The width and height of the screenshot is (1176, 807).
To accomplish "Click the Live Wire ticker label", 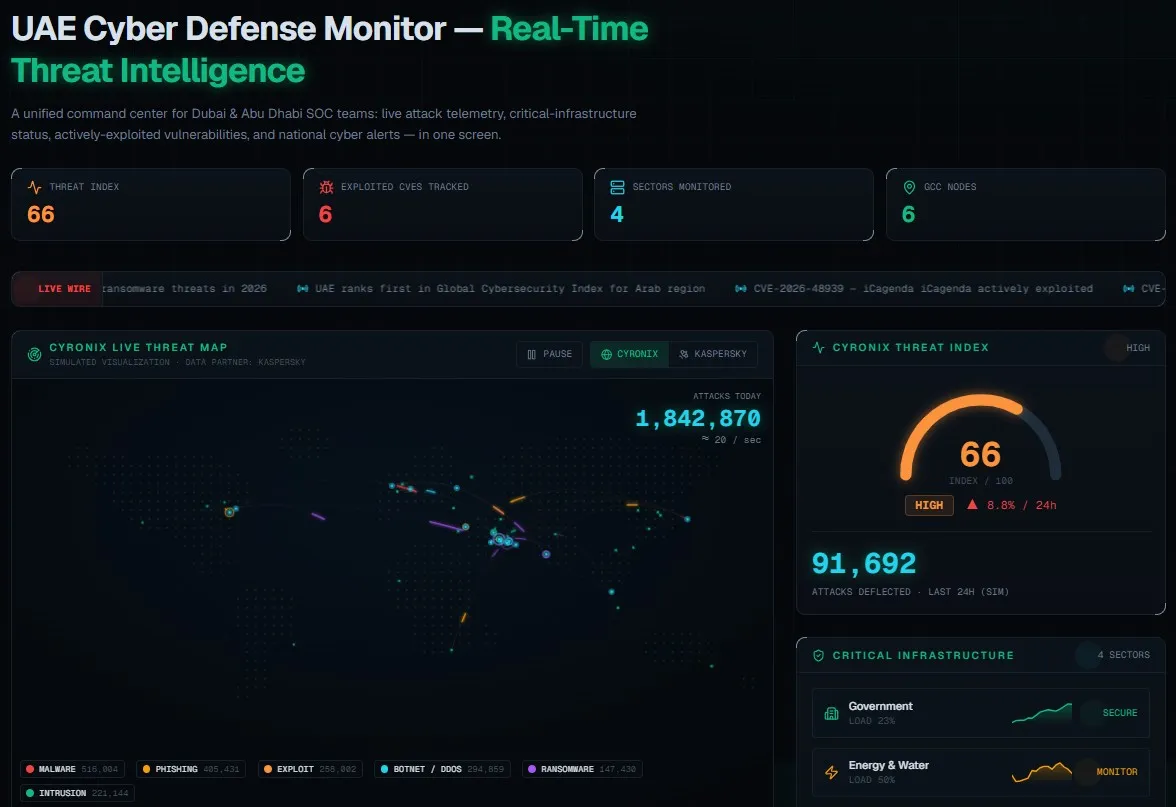I will coord(64,289).
